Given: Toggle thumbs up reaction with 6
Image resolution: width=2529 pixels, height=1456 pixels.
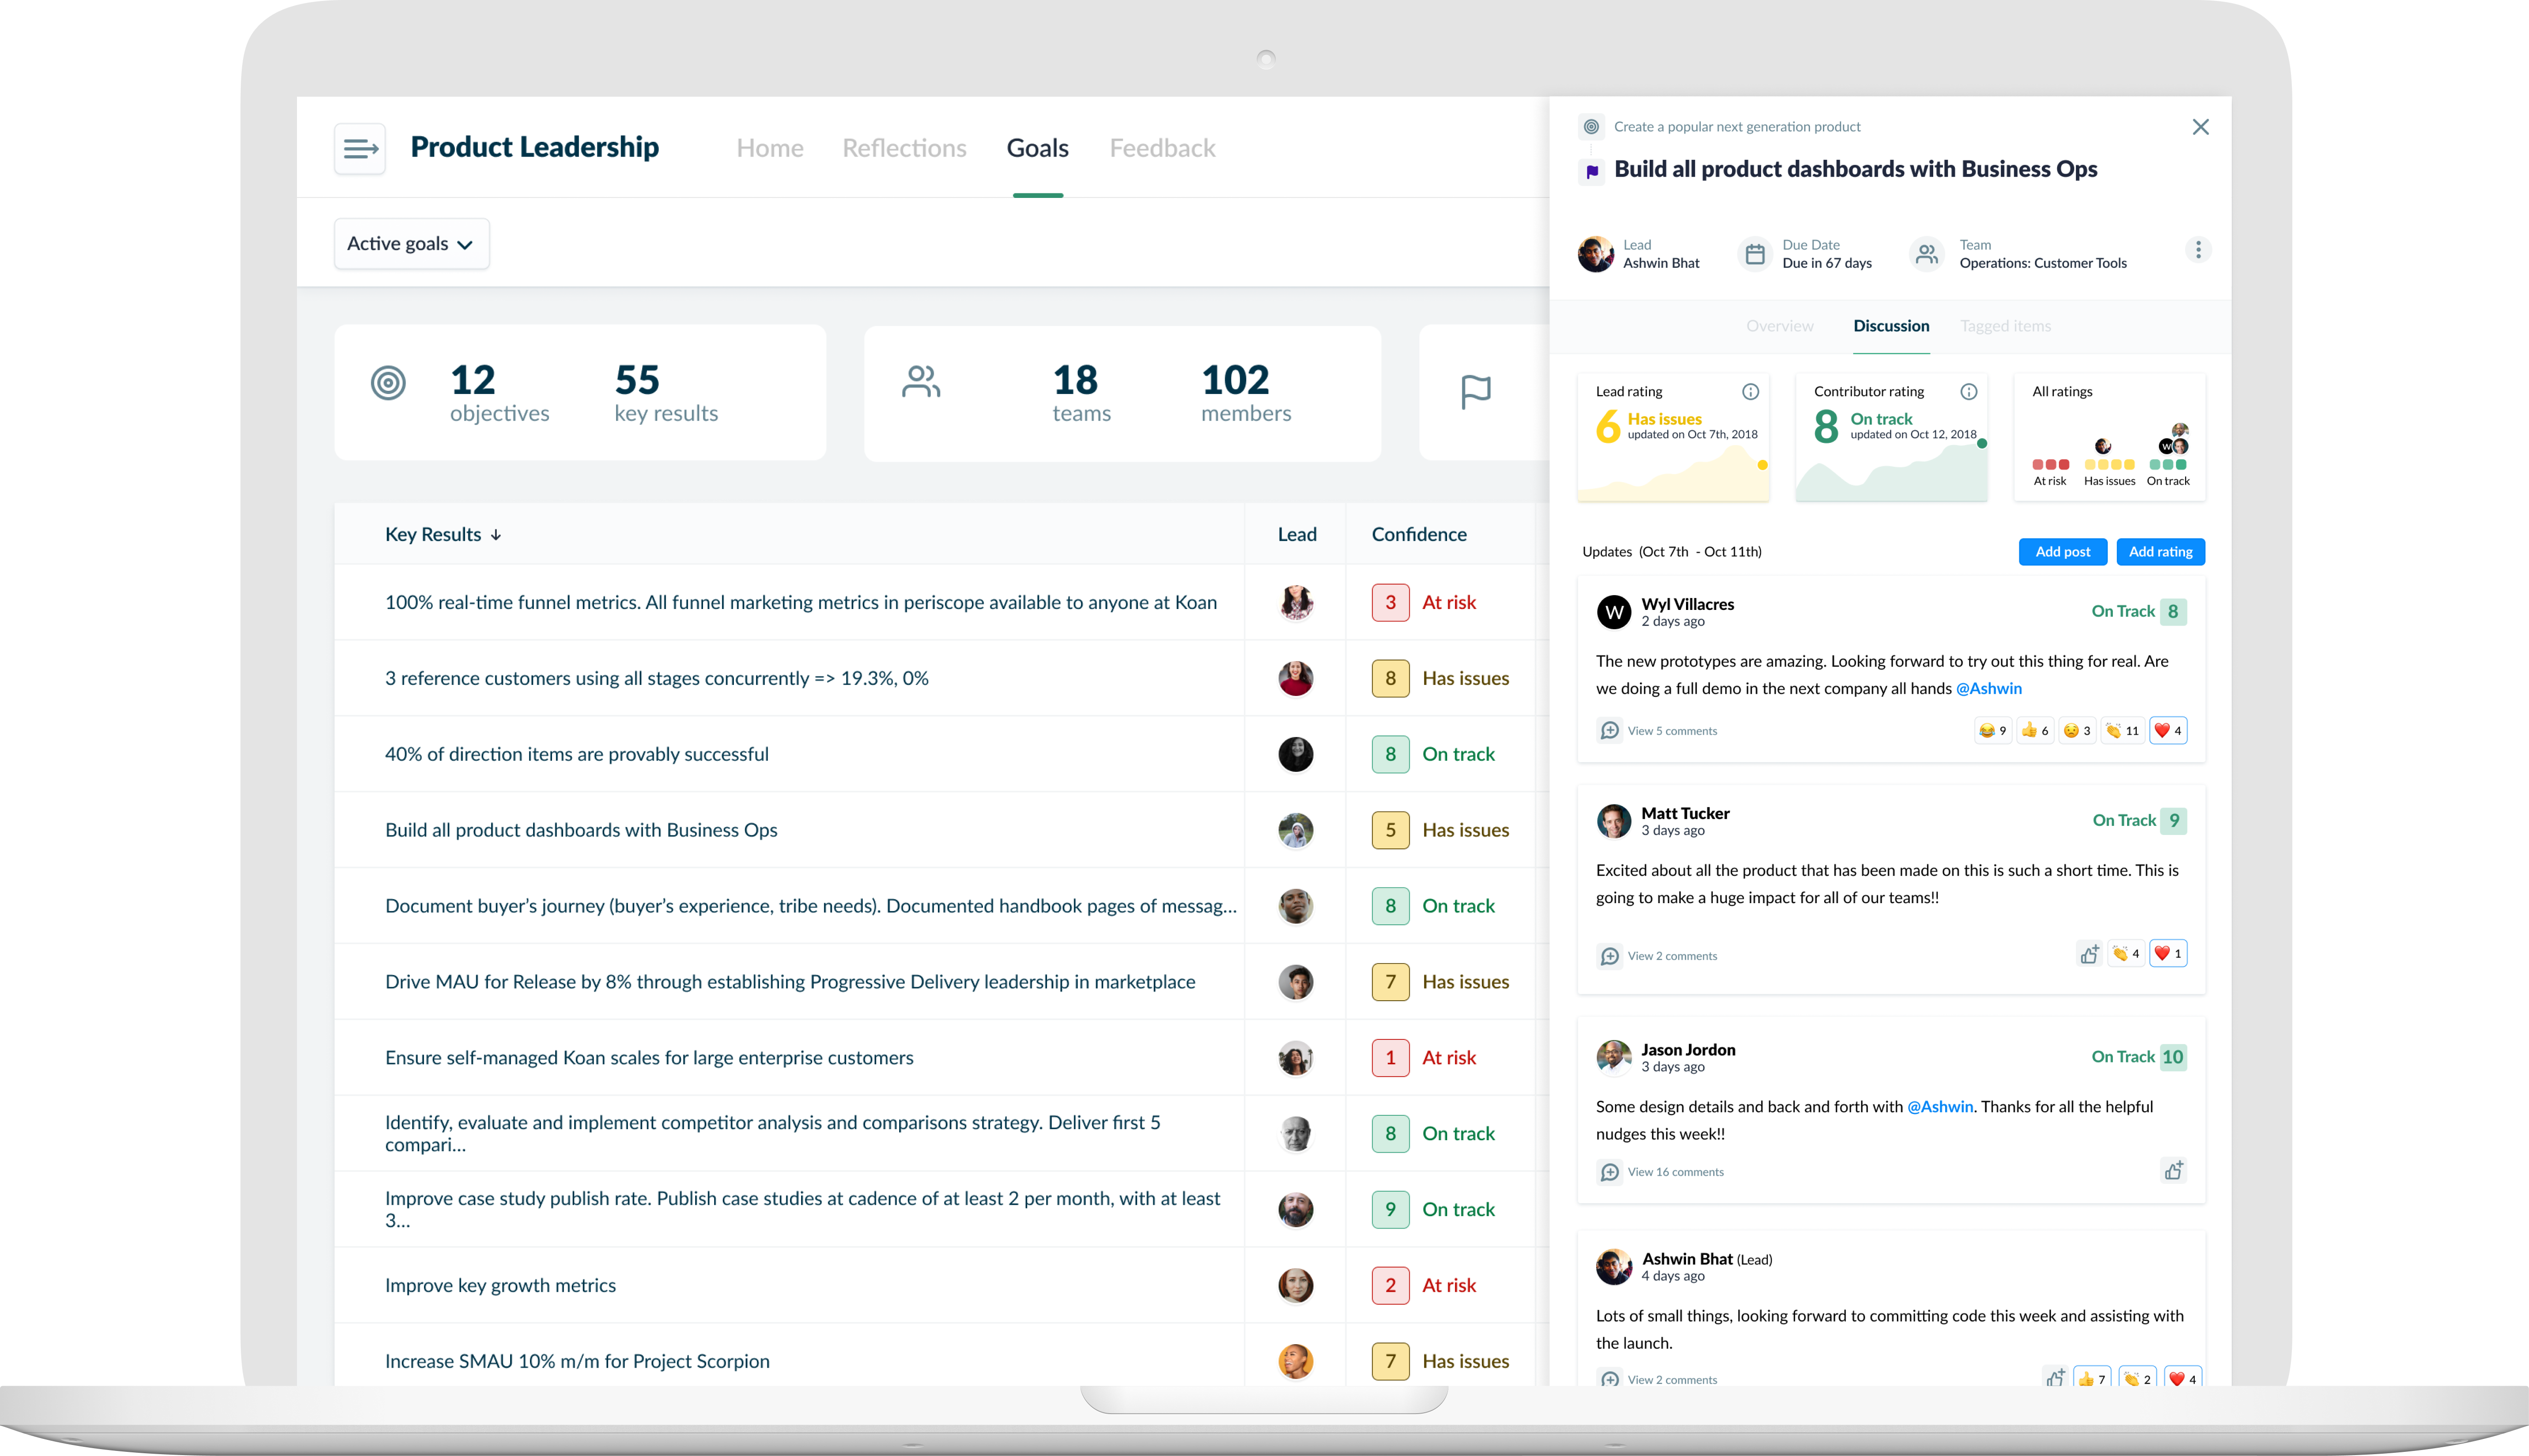Looking at the screenshot, I should [x=2035, y=731].
